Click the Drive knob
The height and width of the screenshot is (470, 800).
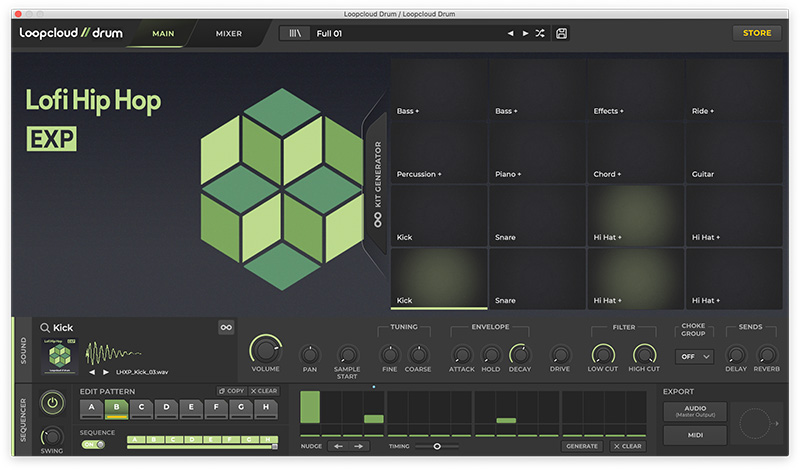tap(560, 354)
